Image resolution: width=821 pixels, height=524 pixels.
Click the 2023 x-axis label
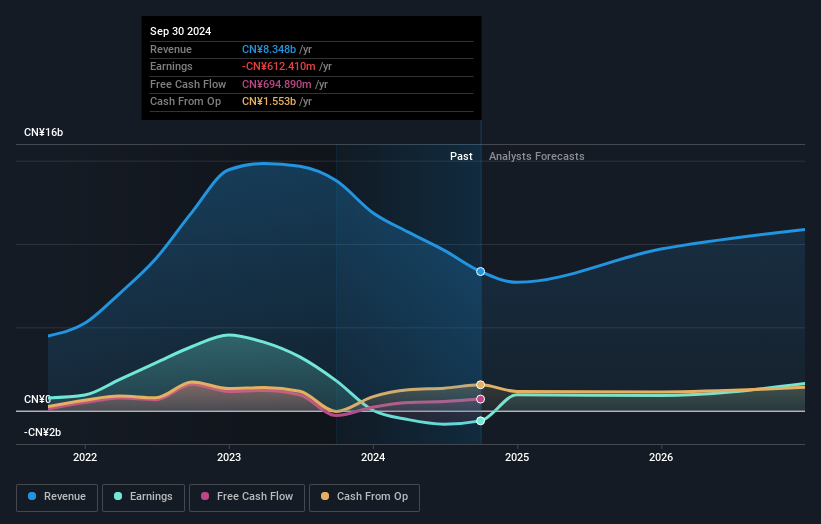click(x=229, y=457)
